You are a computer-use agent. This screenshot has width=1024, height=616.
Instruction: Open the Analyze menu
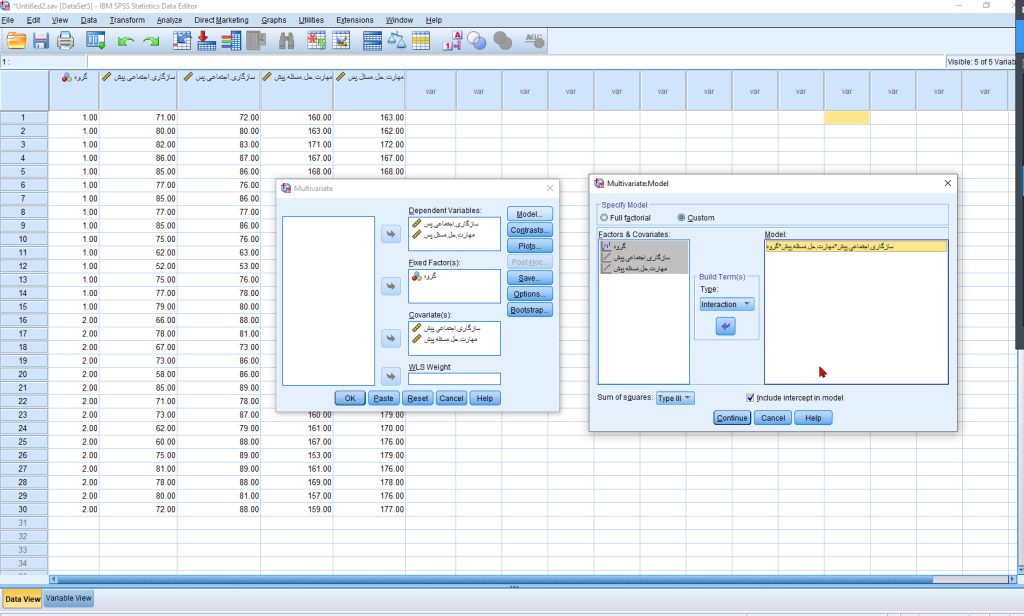pos(169,20)
